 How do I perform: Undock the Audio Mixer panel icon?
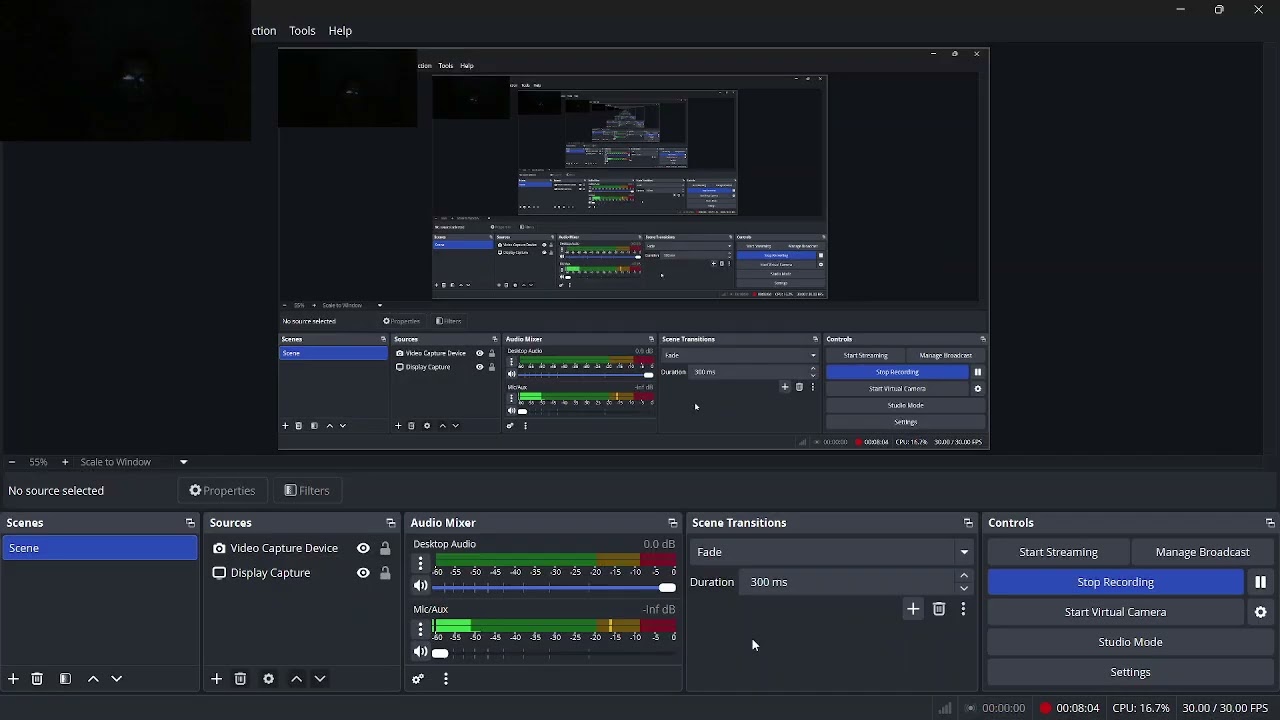673,523
